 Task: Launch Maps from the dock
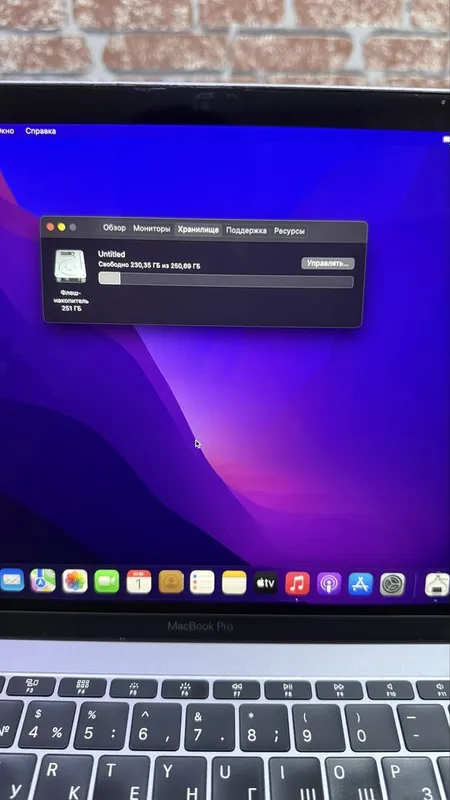[43, 581]
